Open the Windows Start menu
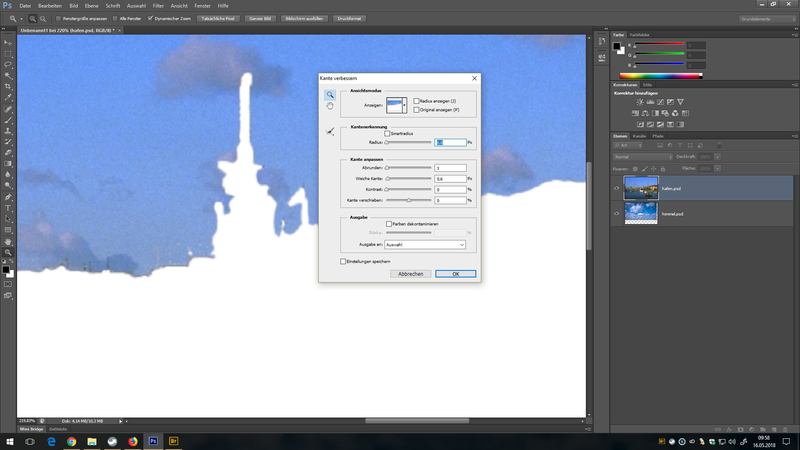The height and width of the screenshot is (450, 800). click(9, 440)
